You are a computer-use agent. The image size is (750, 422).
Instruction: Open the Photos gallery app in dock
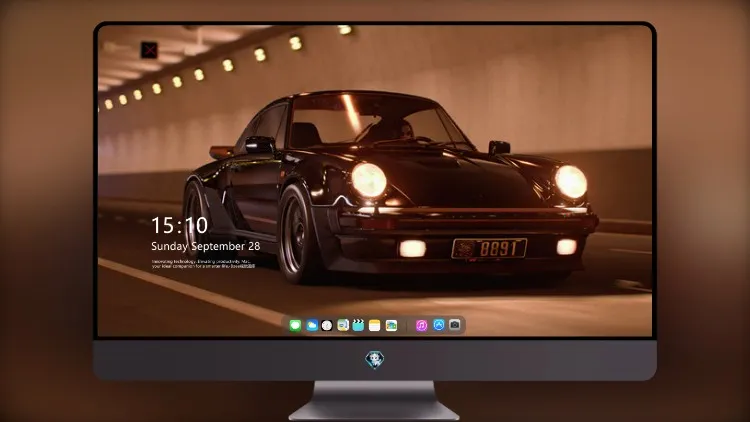pyautogui.click(x=391, y=325)
